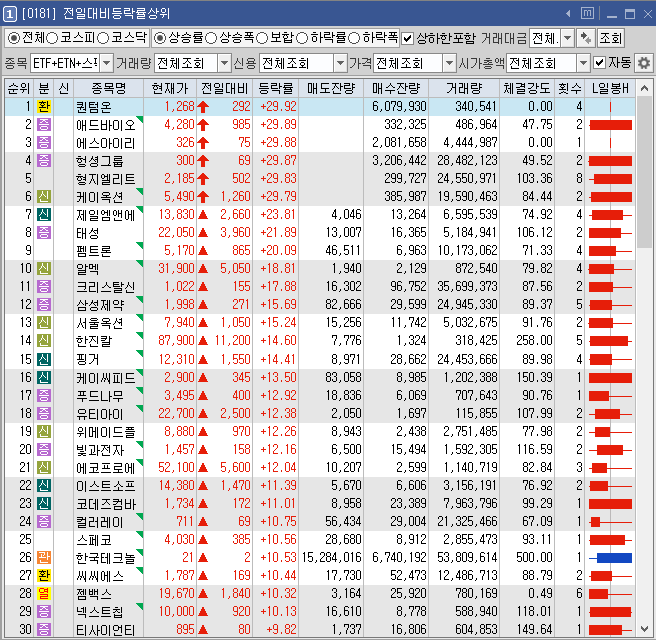Viewport: 656px width, 640px height.
Task: Select the 이스트소프 stock name
Action: click(x=105, y=486)
